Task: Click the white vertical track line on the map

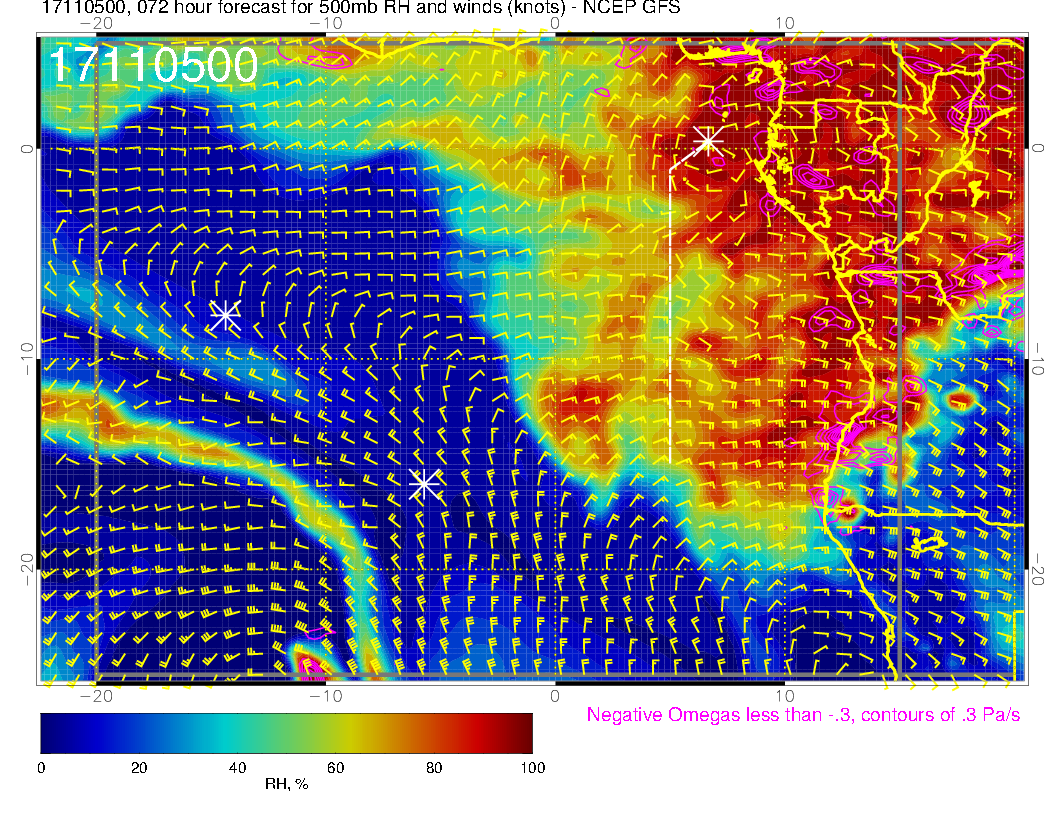Action: point(671,316)
